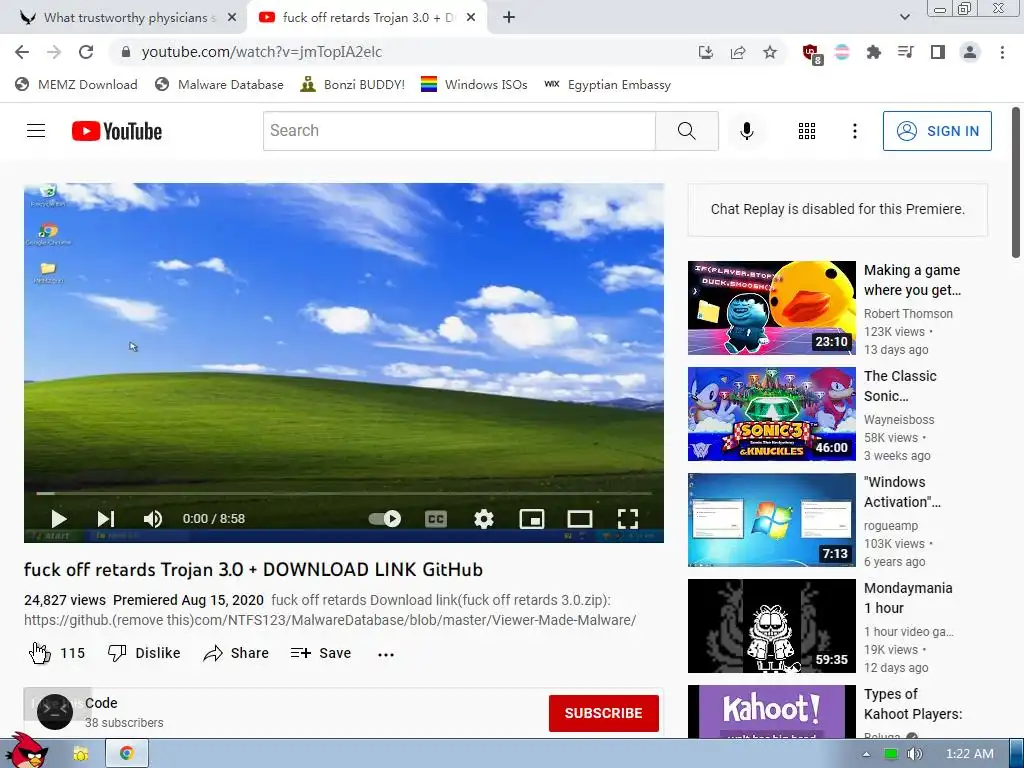The height and width of the screenshot is (768, 1024).
Task: Reload the current page
Action: [x=86, y=52]
